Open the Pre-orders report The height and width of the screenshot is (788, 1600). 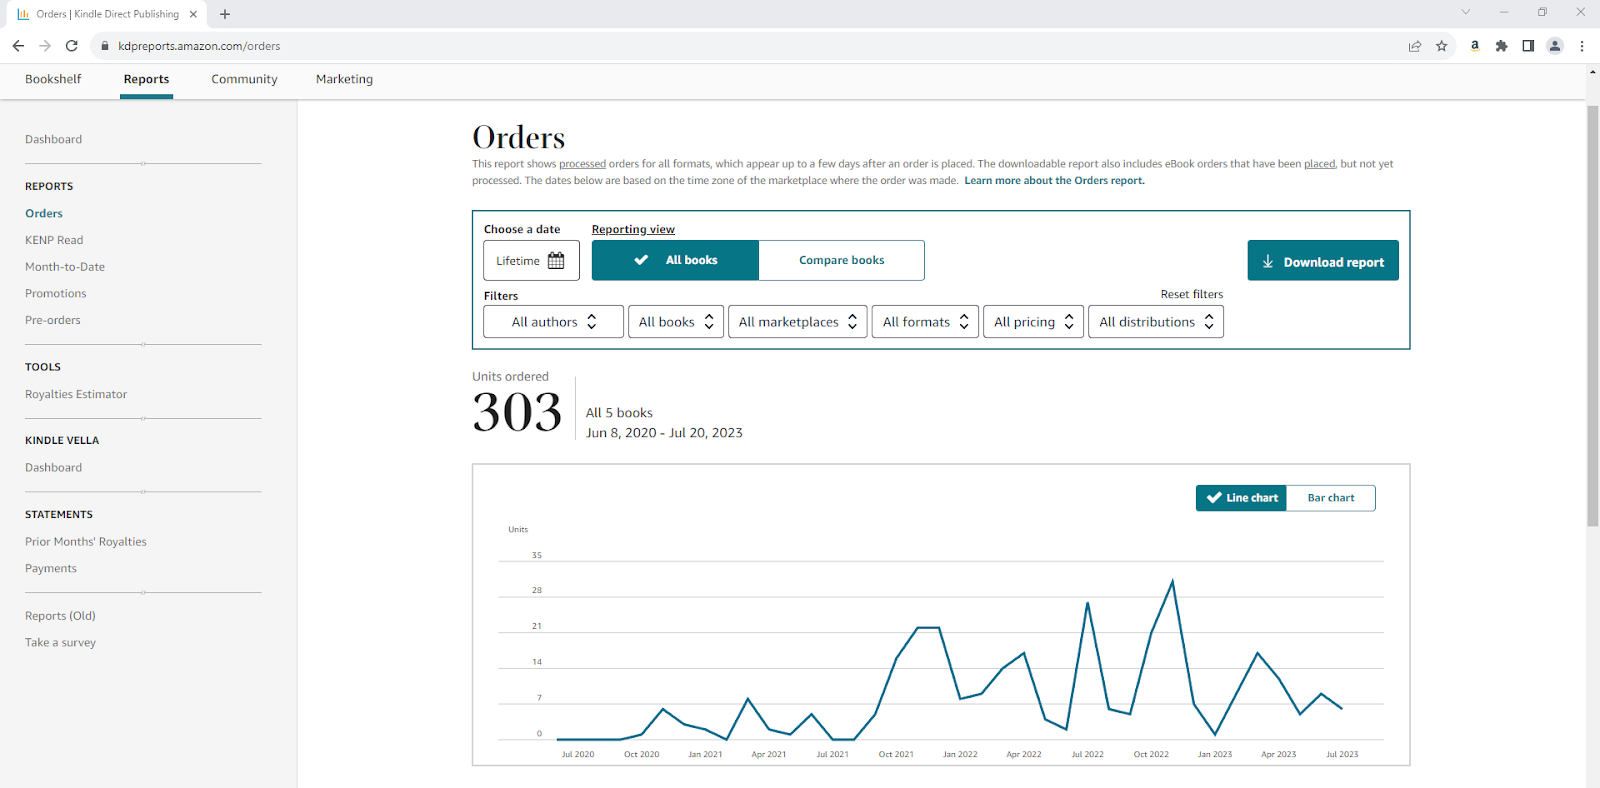(53, 320)
